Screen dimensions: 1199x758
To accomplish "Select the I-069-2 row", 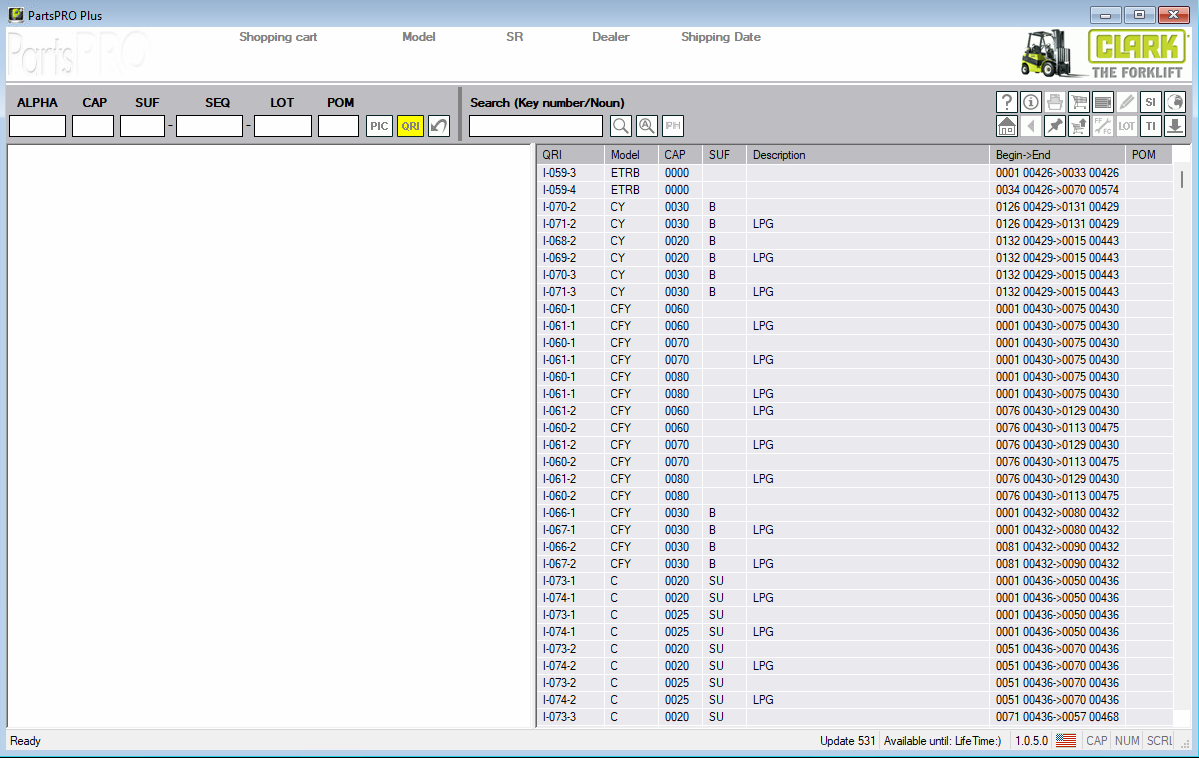I will (x=854, y=258).
